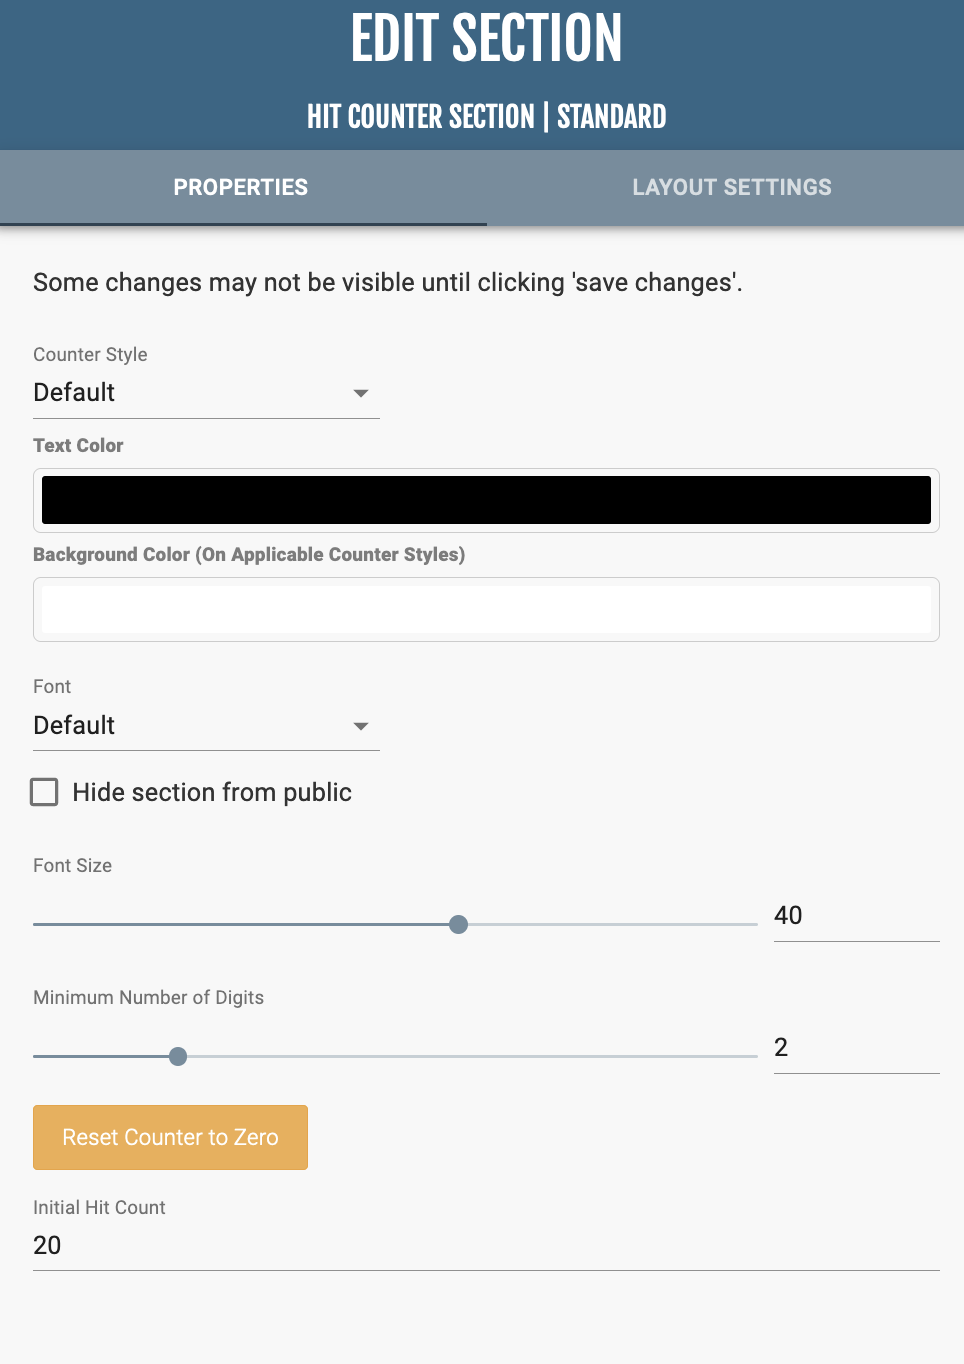Enable the Hide section from public checkbox

44,792
